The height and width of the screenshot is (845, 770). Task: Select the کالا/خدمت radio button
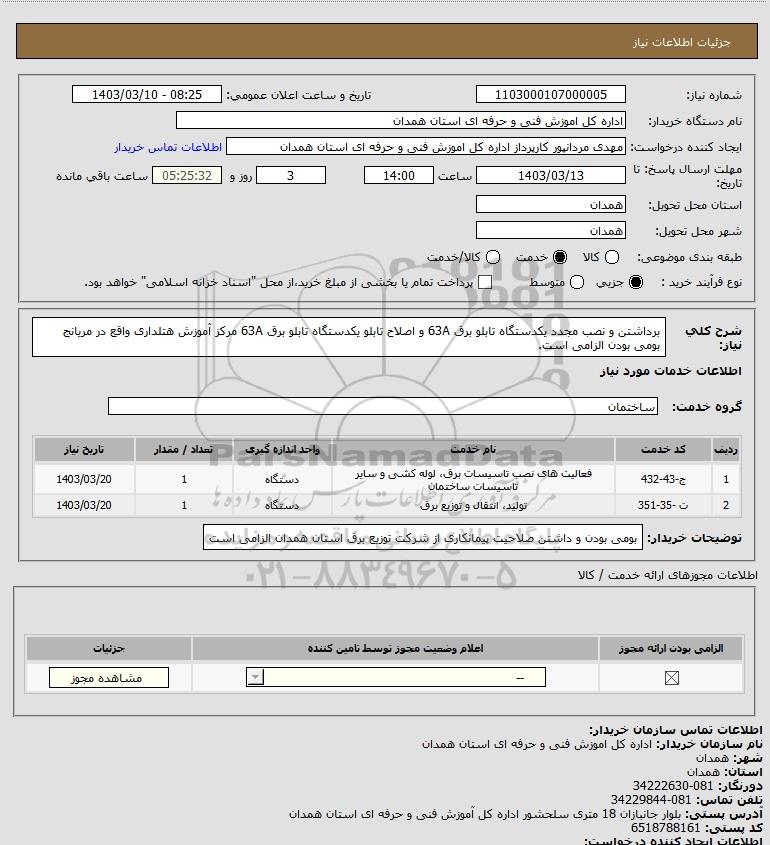coord(492,258)
